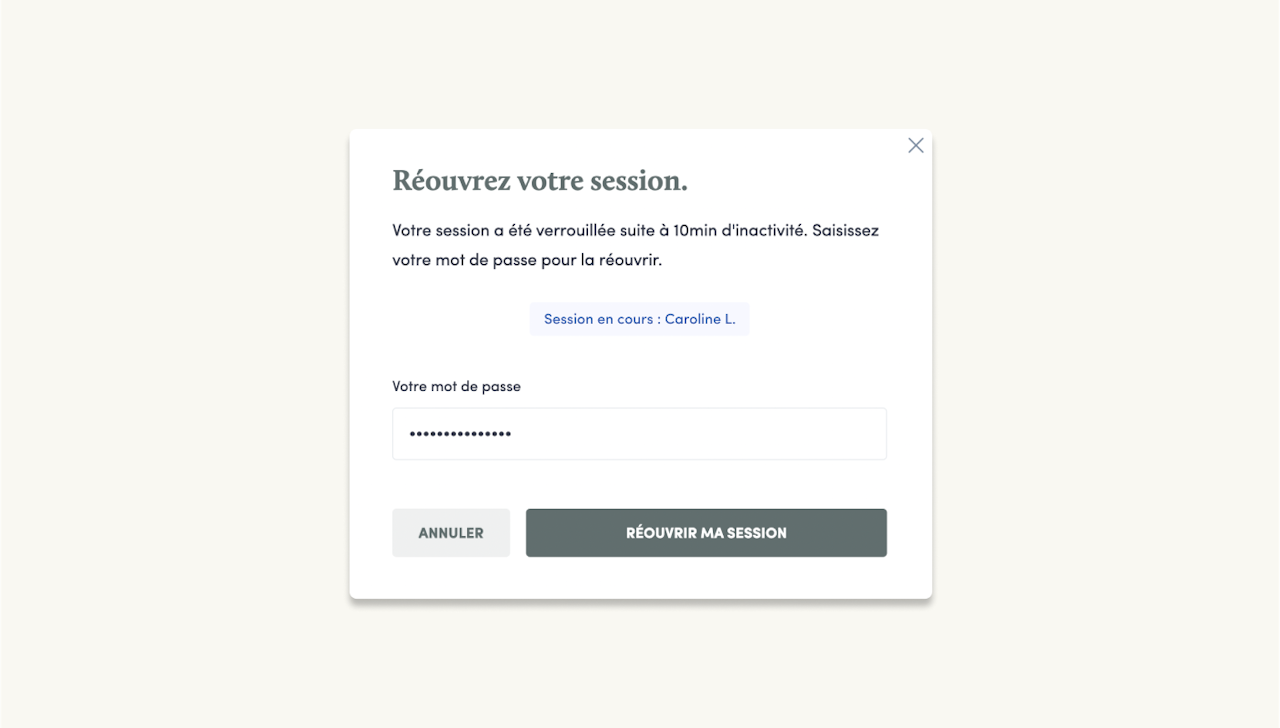The height and width of the screenshot is (728, 1280).
Task: Click the beige backdrop right of dialog
Action: click(1105, 364)
